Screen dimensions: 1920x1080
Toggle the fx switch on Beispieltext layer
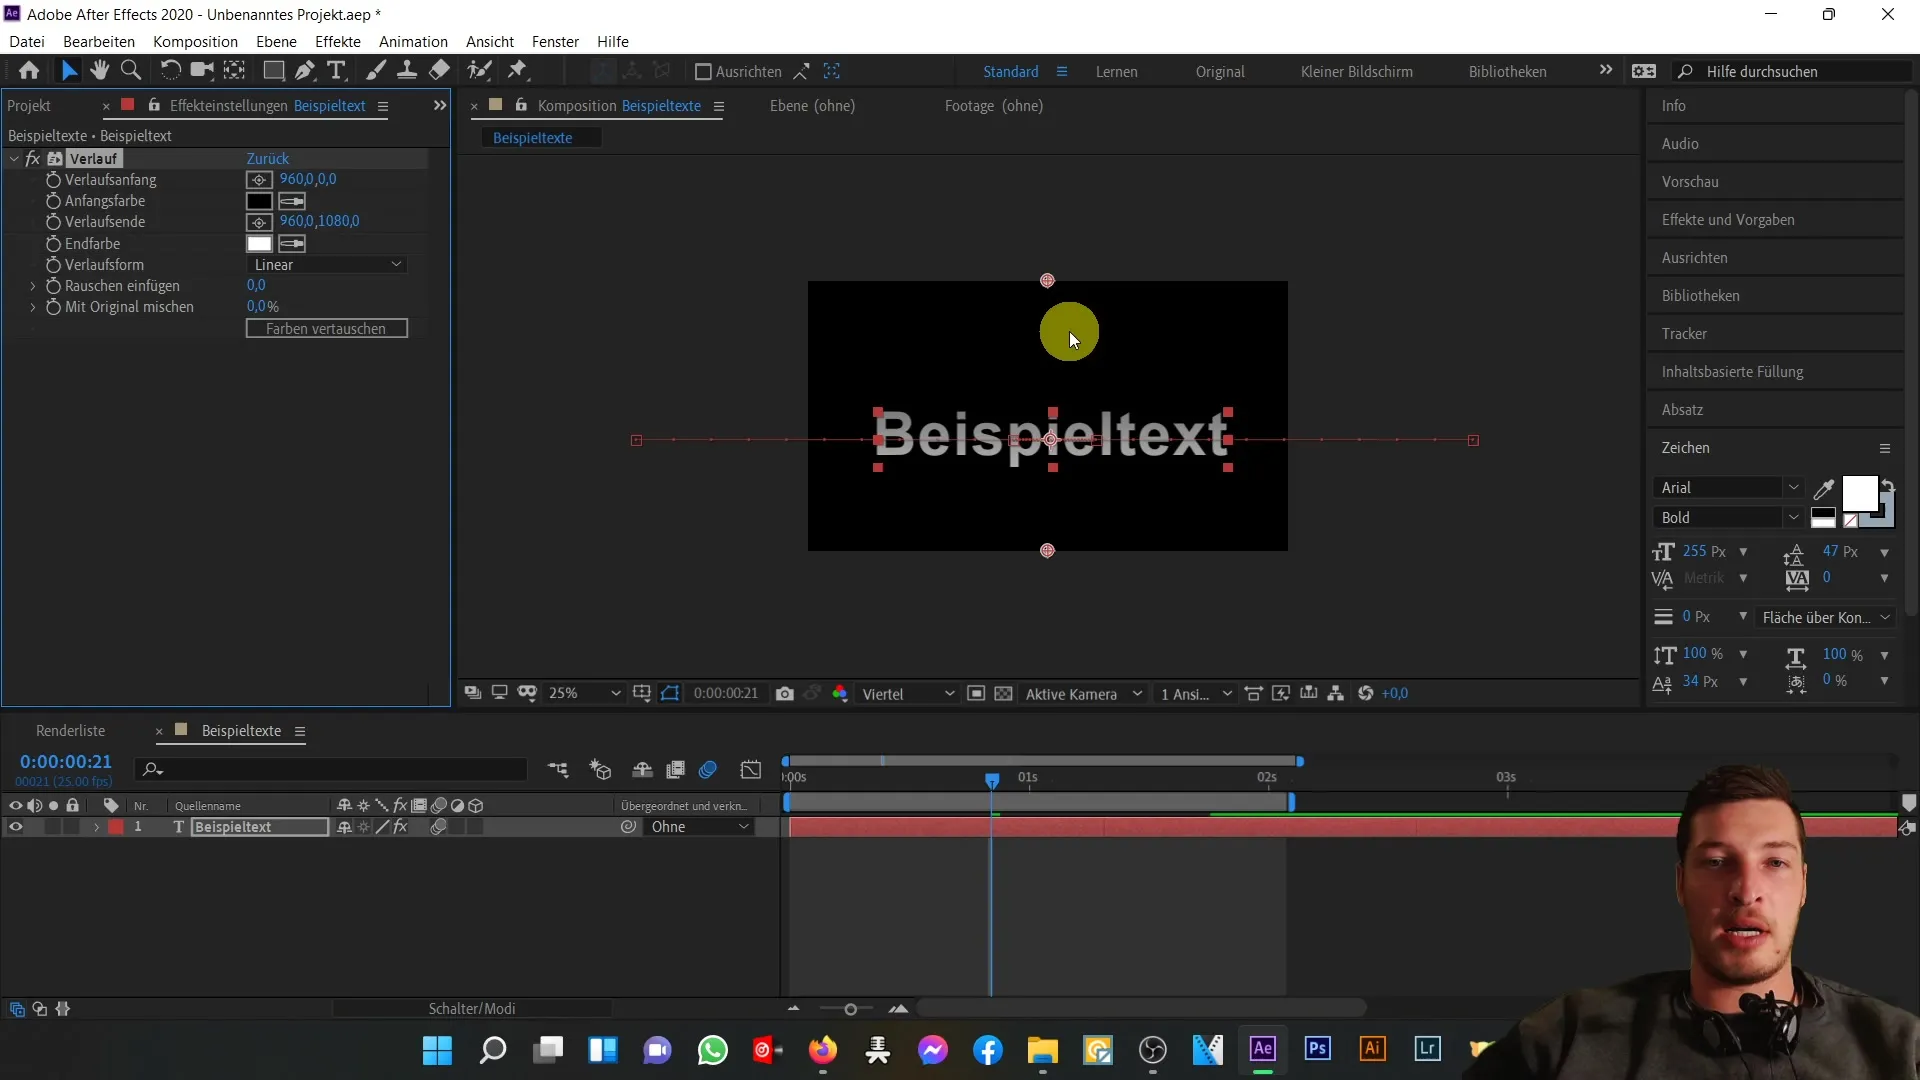pyautogui.click(x=402, y=827)
